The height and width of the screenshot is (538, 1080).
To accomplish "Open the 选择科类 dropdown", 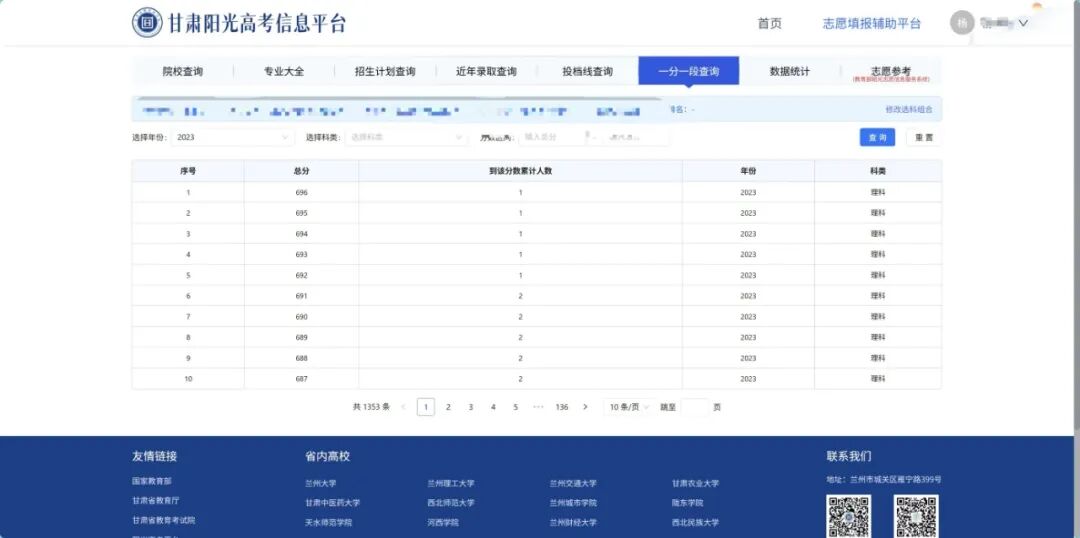I will 406,137.
